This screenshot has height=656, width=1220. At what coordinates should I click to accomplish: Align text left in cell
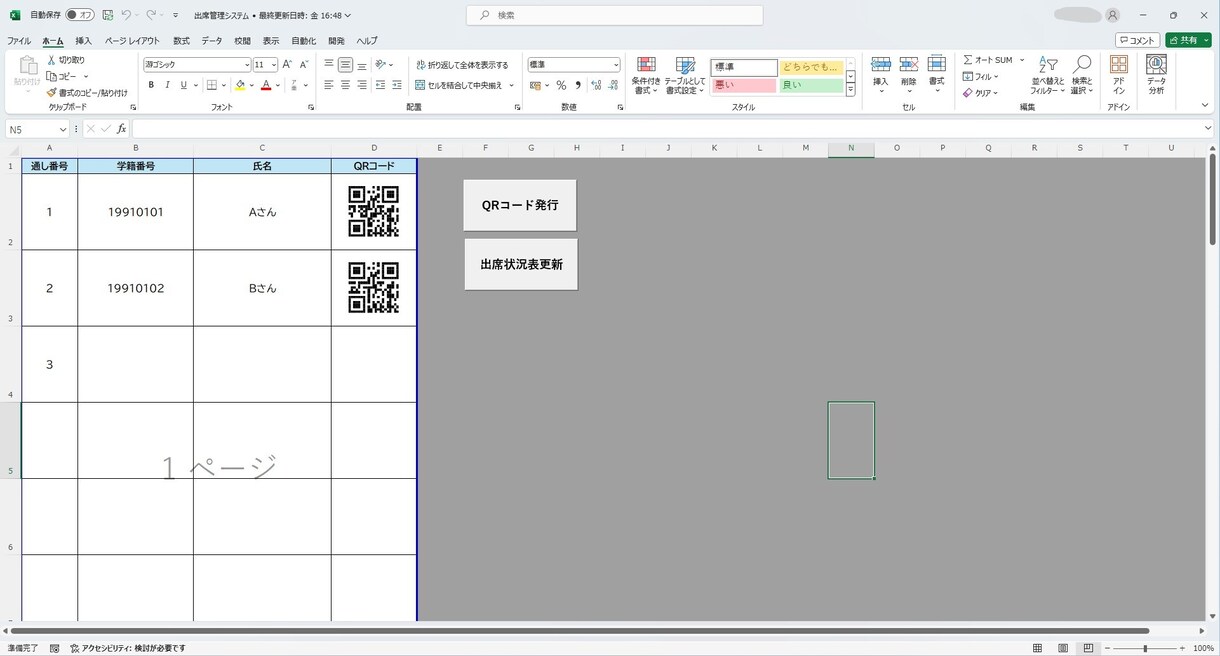(329, 85)
